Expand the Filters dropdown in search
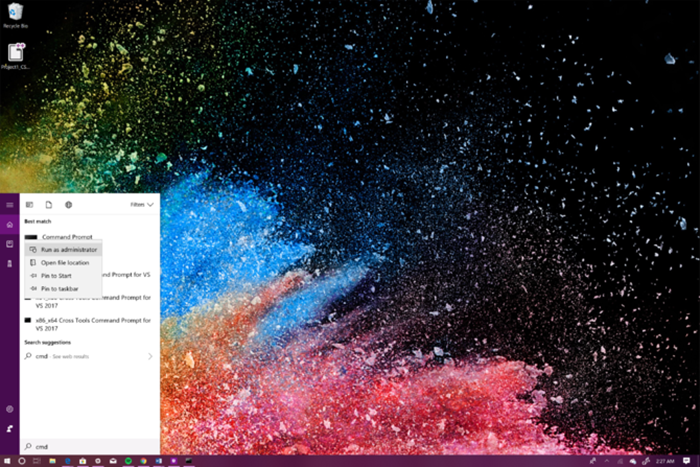 (142, 204)
